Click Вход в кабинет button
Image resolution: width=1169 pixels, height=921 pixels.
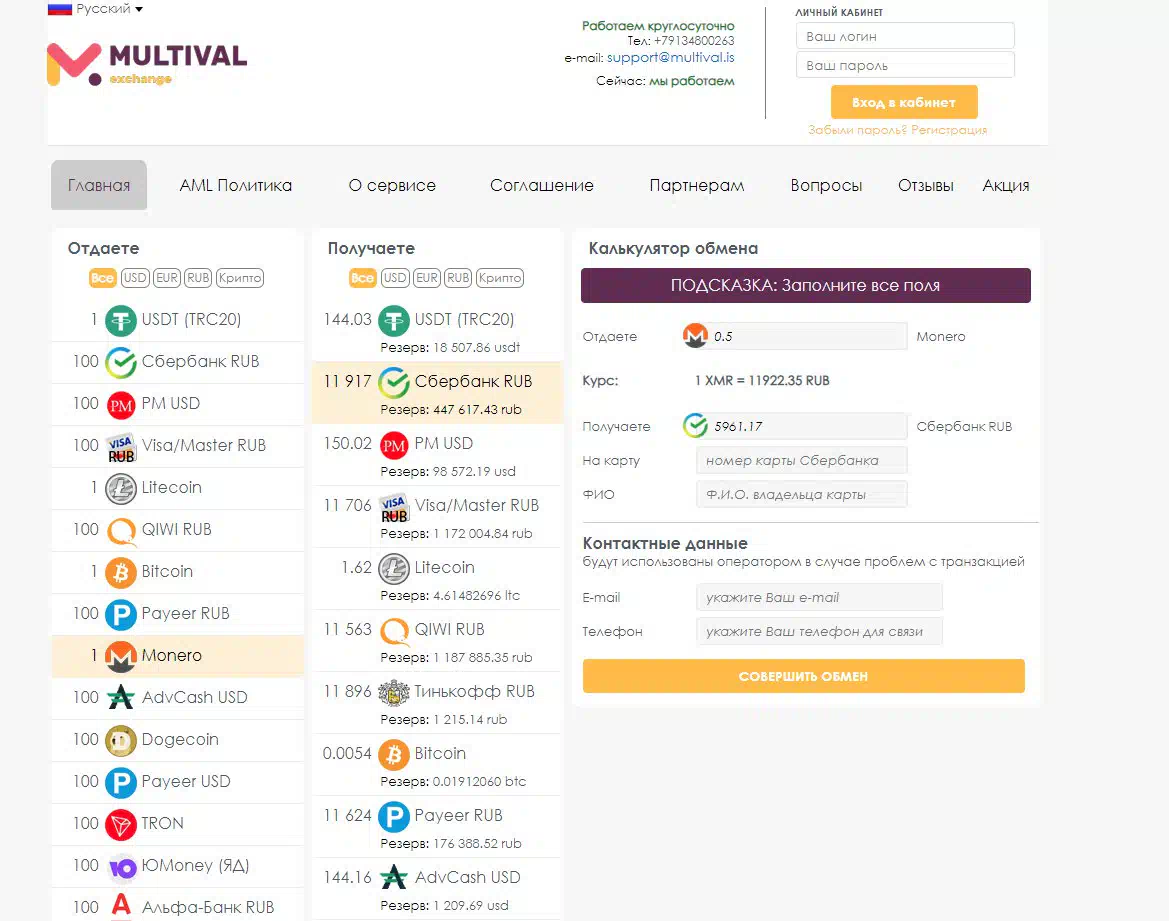(x=904, y=102)
